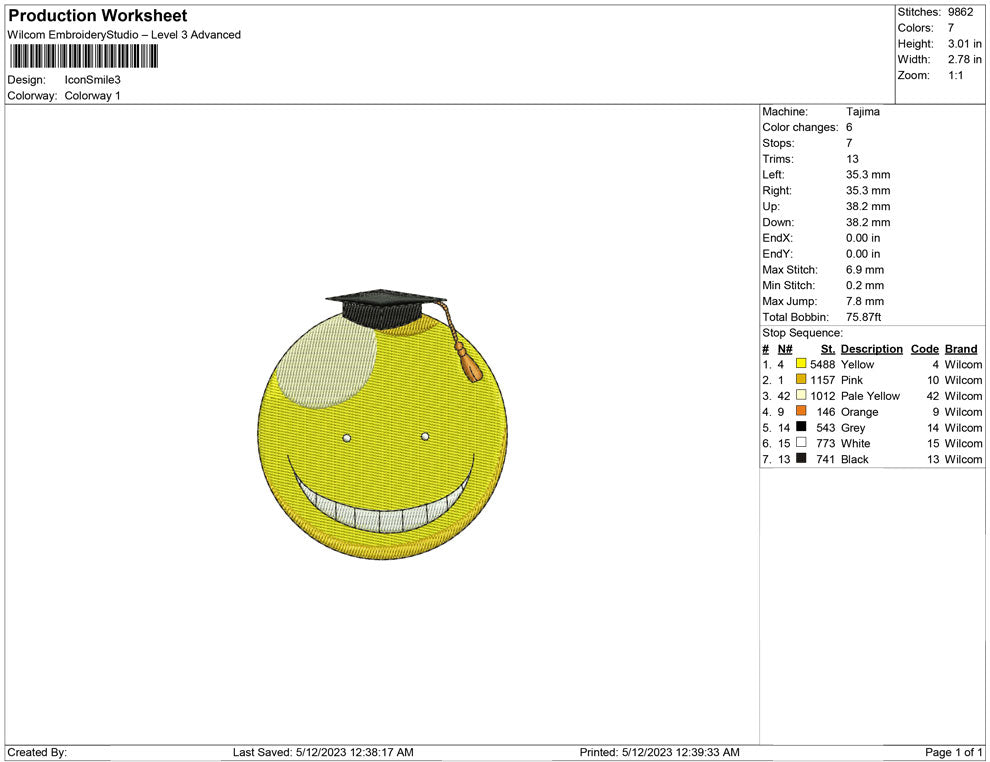Click the Yellow stitch count 5488
Screen dimensions: 990x762
(x=823, y=364)
